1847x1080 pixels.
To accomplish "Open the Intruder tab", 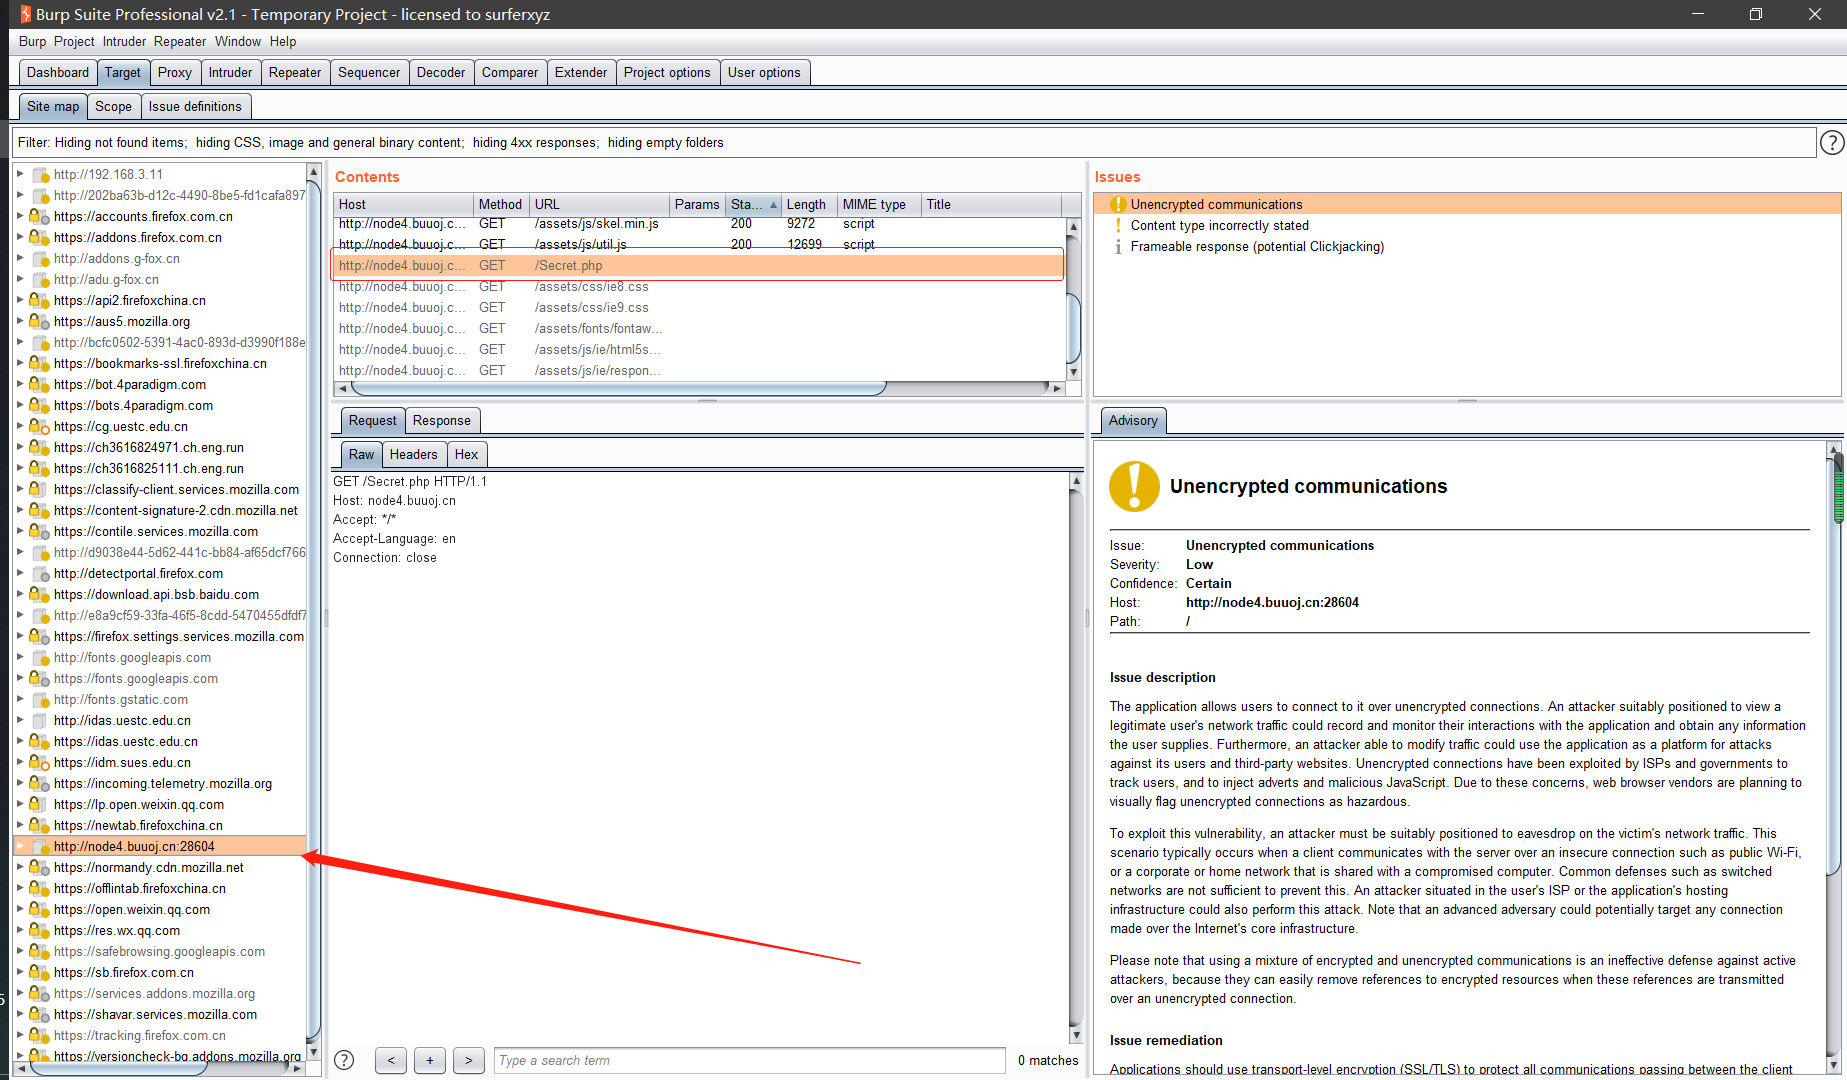I will coord(230,72).
